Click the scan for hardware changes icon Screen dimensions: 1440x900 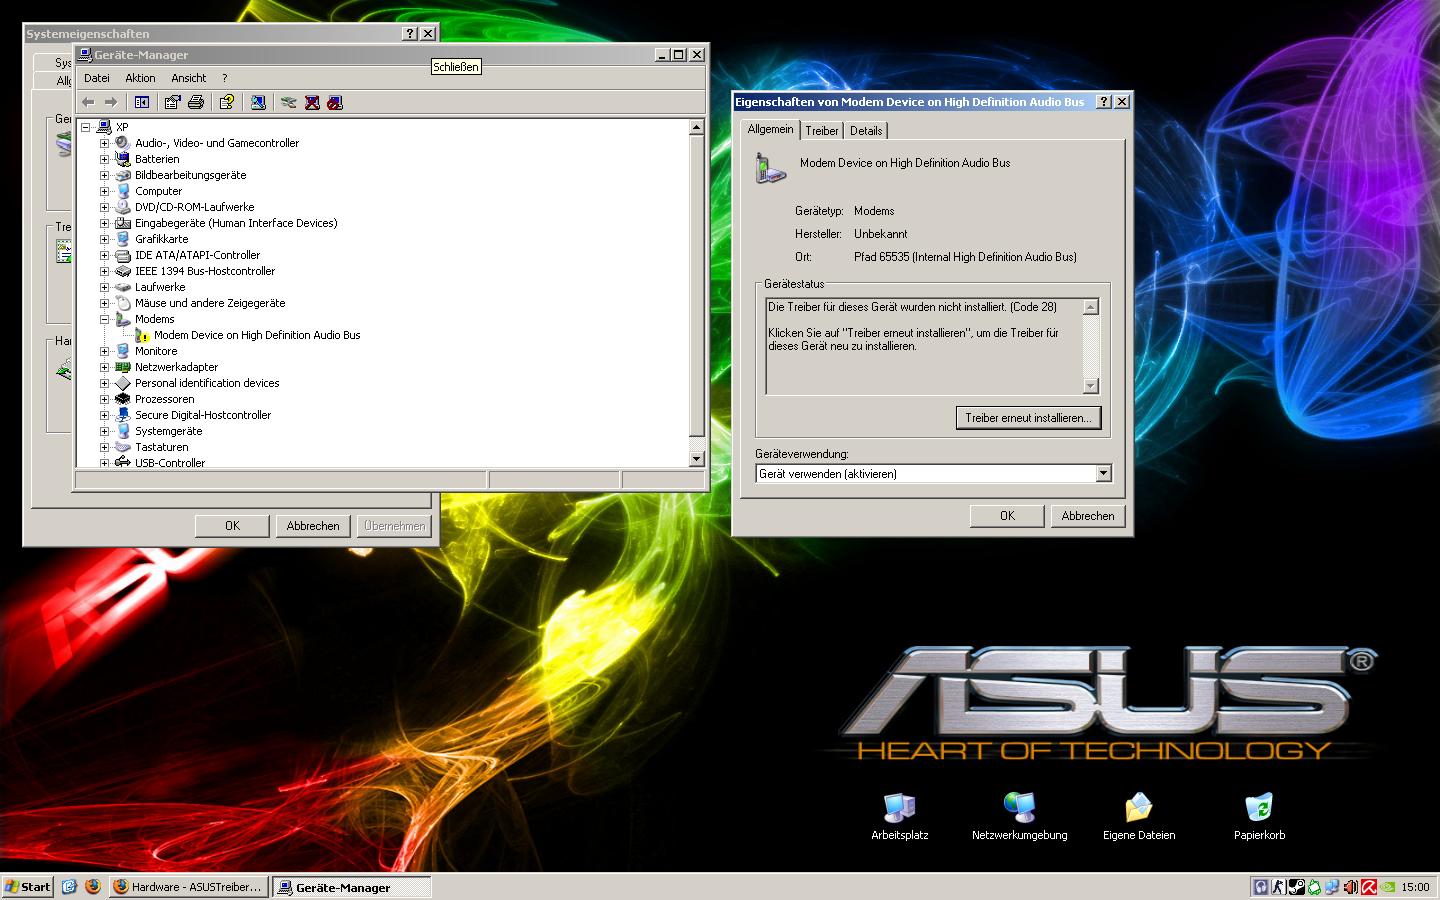(258, 102)
